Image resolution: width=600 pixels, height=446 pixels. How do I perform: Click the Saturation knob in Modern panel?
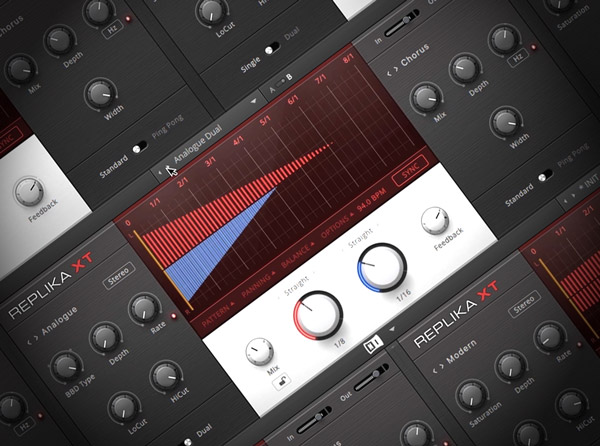[472, 395]
